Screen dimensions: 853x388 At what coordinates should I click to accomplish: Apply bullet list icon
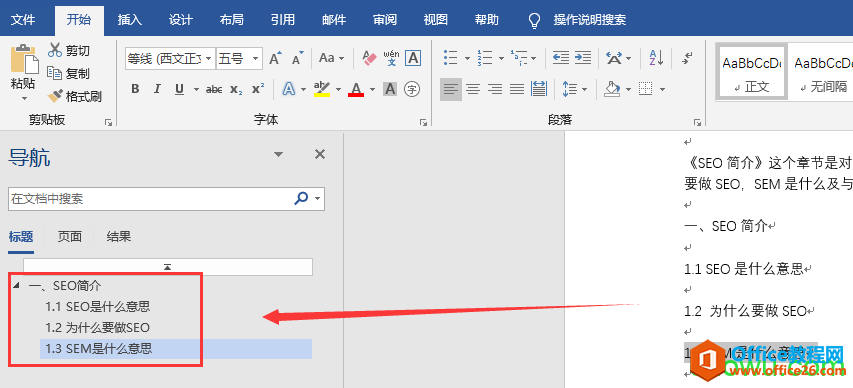click(x=450, y=58)
